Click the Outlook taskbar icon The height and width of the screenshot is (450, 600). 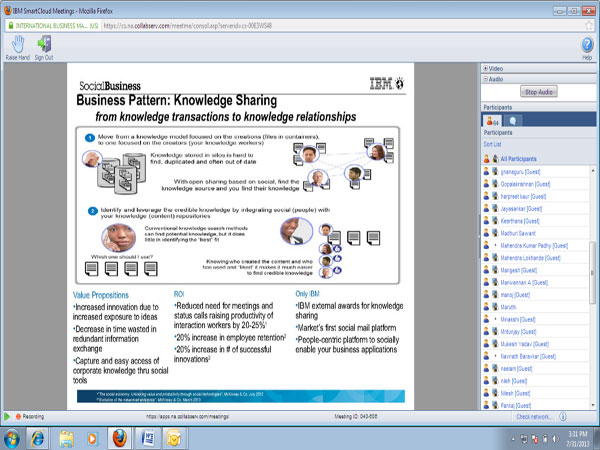click(174, 438)
